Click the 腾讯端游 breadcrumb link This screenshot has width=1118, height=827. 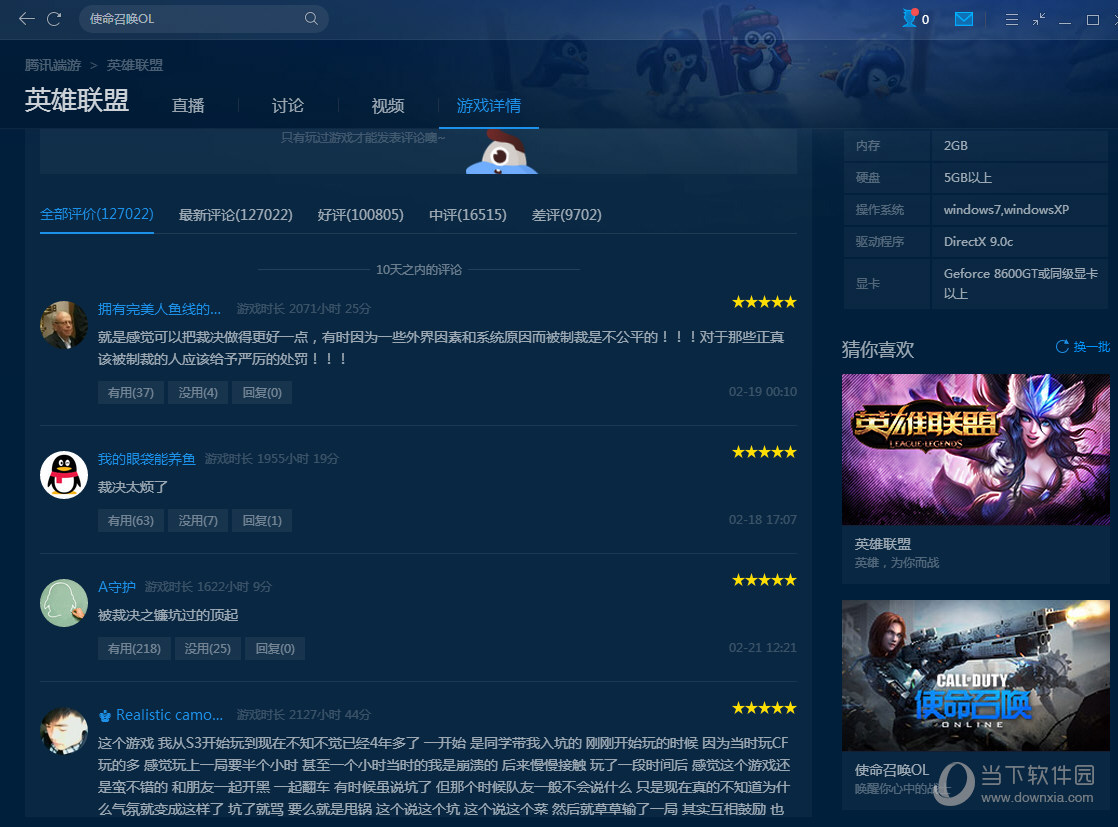tap(53, 65)
